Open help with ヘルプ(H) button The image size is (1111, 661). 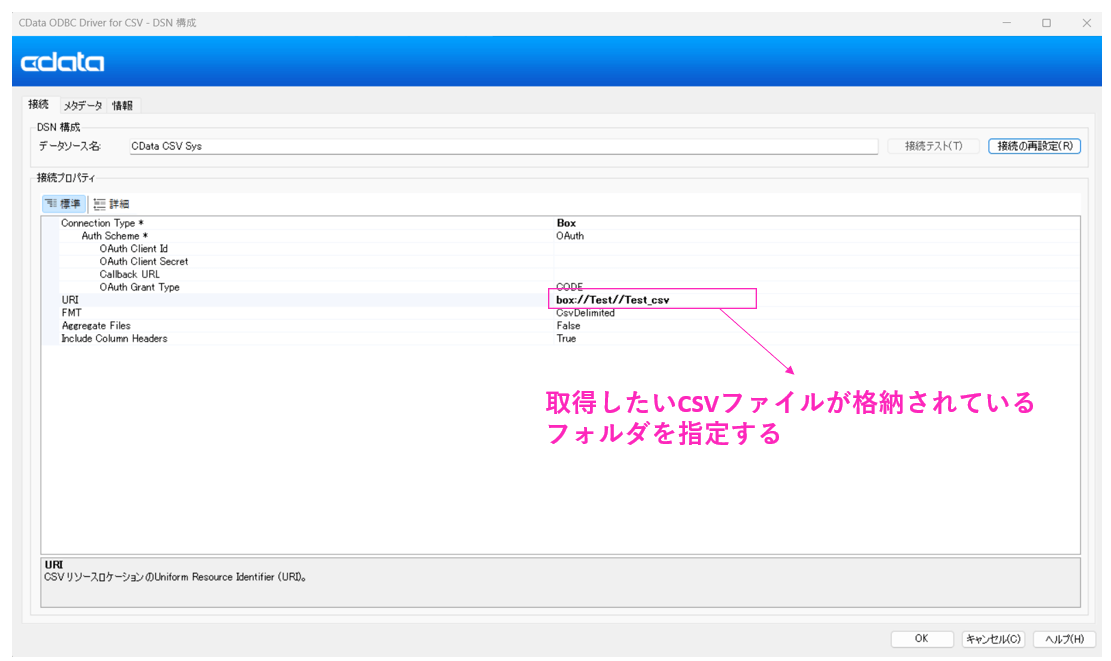1064,638
